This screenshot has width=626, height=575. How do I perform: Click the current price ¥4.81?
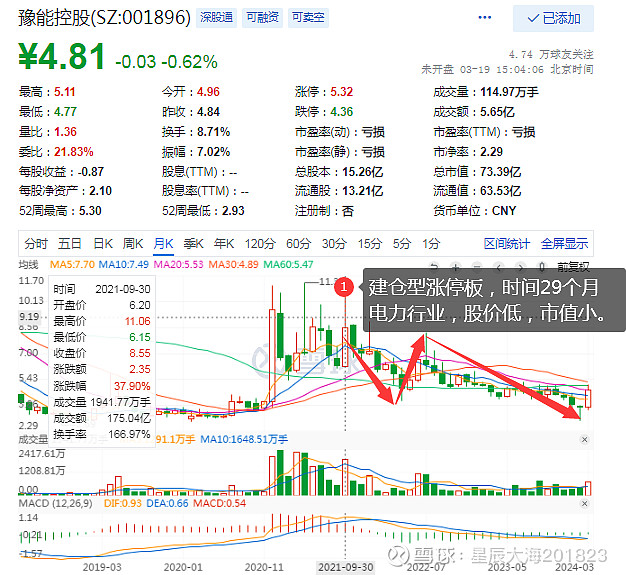62,57
